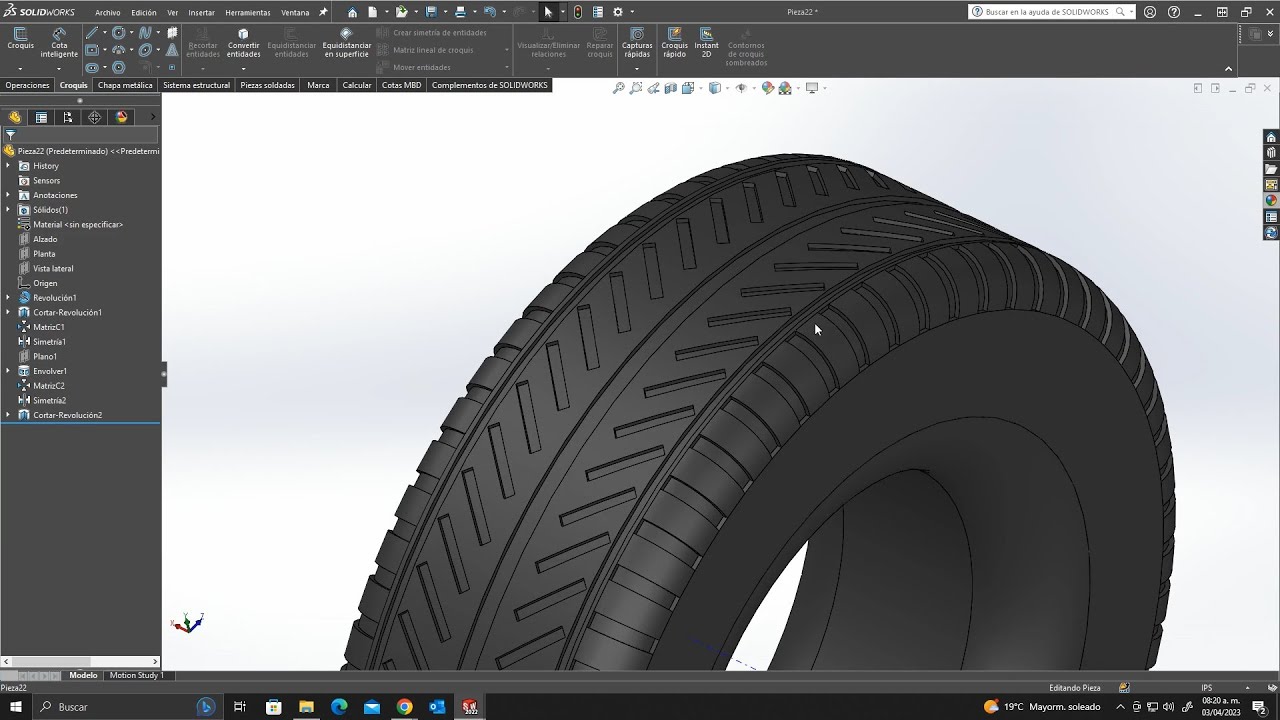
Task: Switch to the Operaciones tab
Action: (x=27, y=85)
